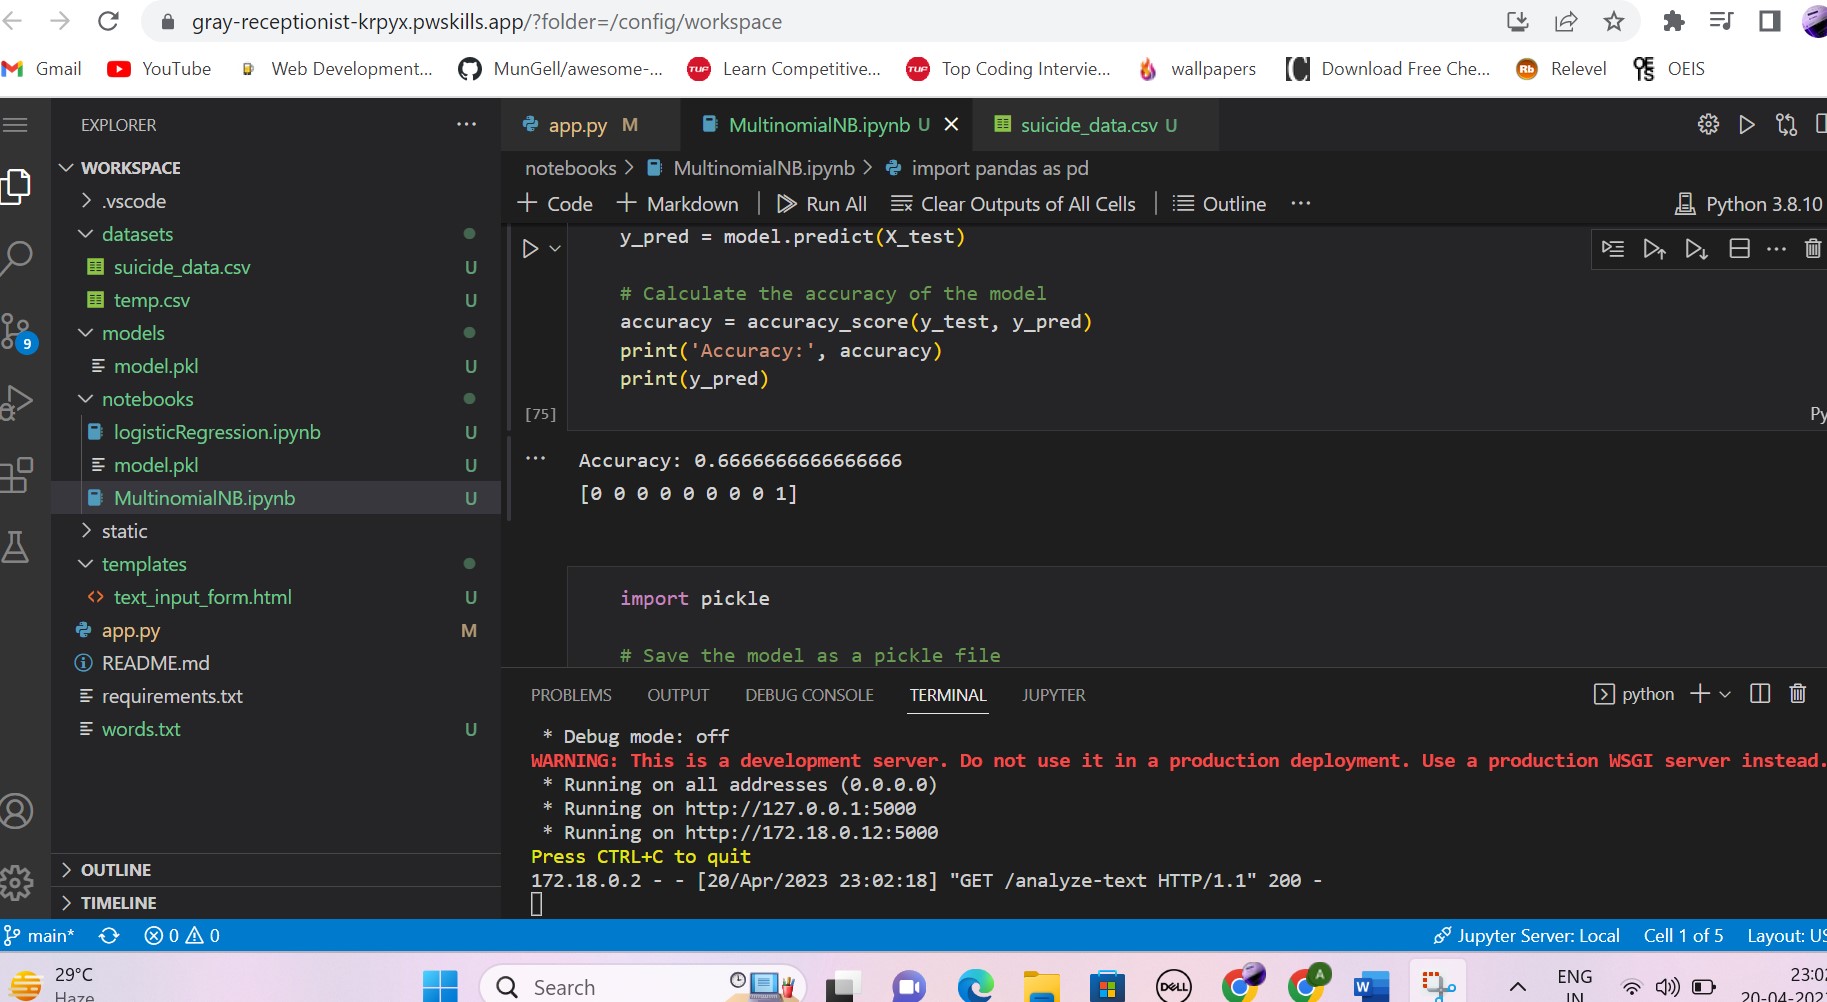The height and width of the screenshot is (1002, 1827).
Task: Kill terminal with trash icon
Action: [x=1797, y=693]
